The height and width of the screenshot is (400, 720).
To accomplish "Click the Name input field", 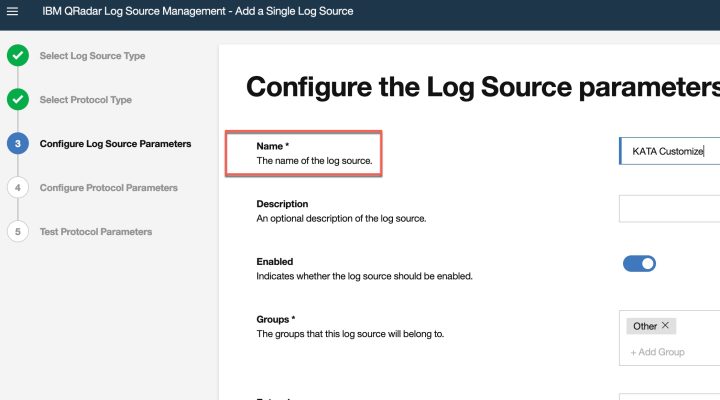I will pos(670,151).
